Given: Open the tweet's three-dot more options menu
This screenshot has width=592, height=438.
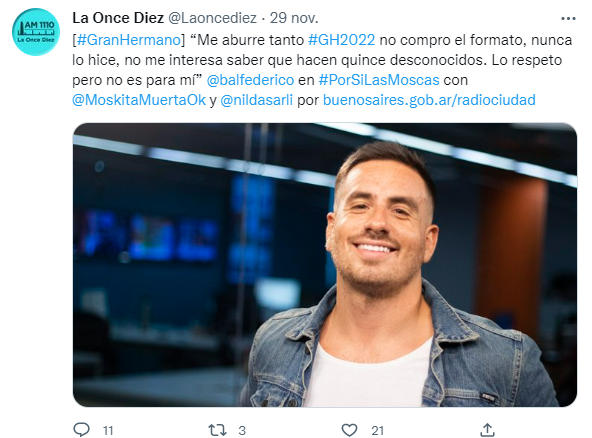Looking at the screenshot, I should coord(568,19).
